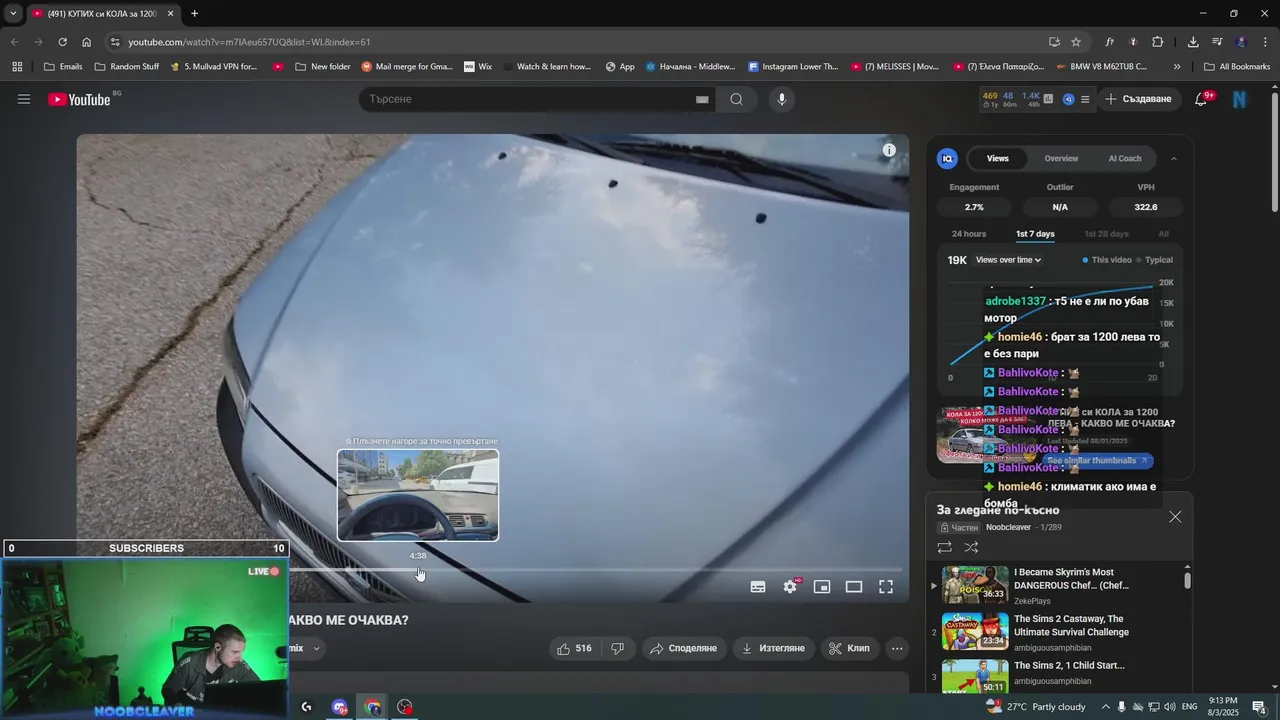Close the watch later playlist panel

[x=1175, y=517]
